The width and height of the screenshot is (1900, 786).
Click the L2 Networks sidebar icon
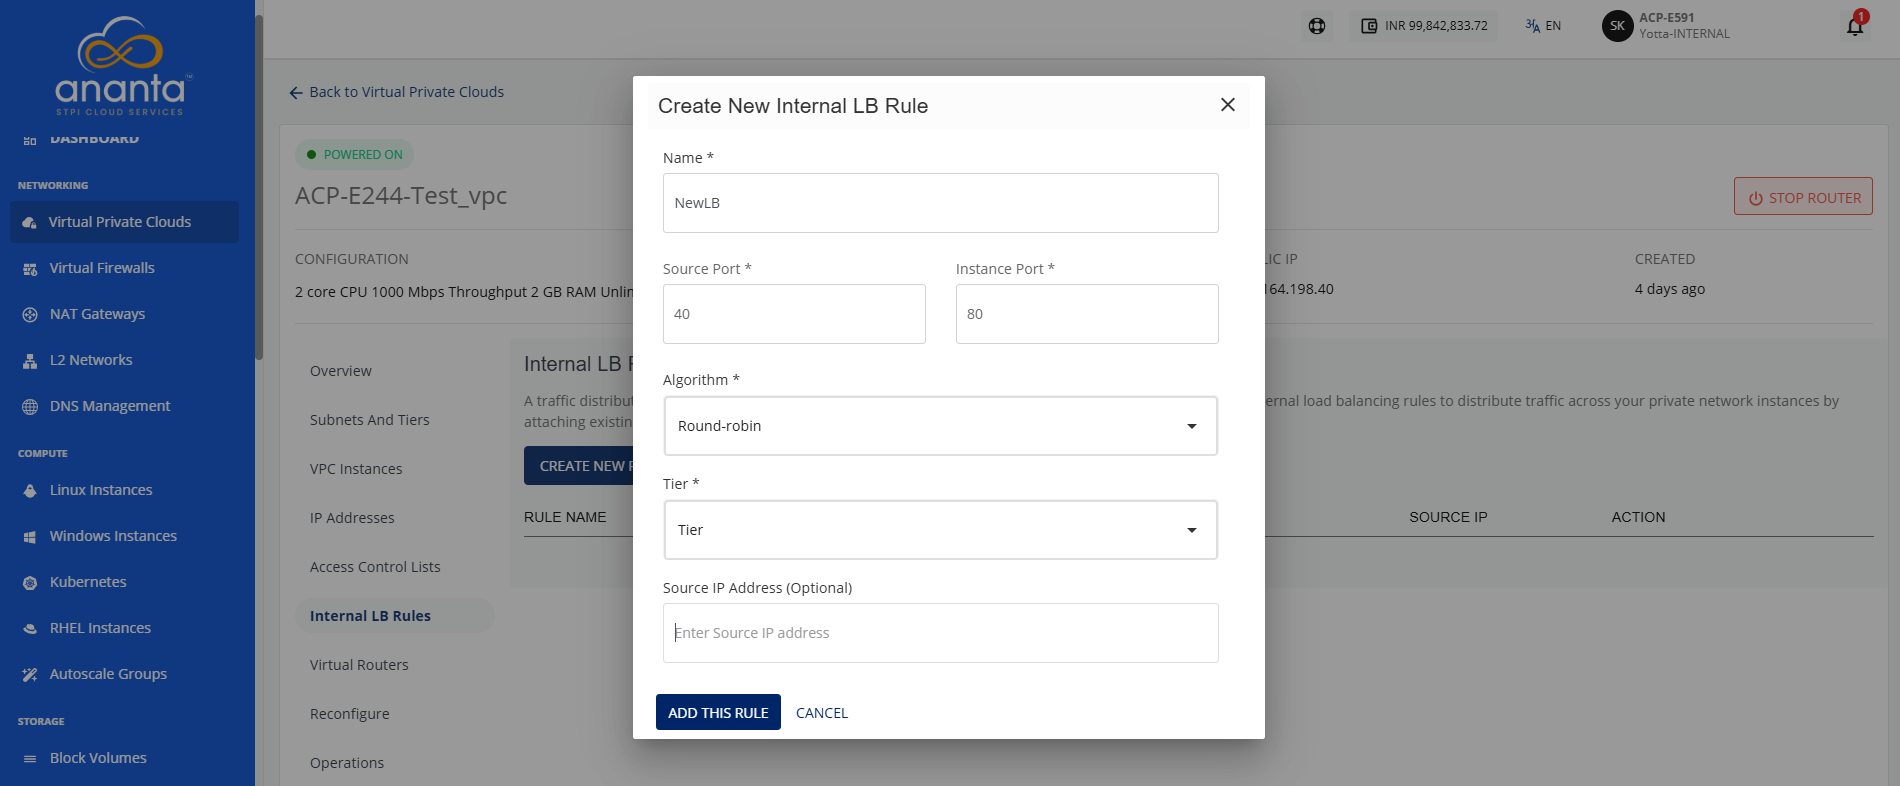coord(30,360)
